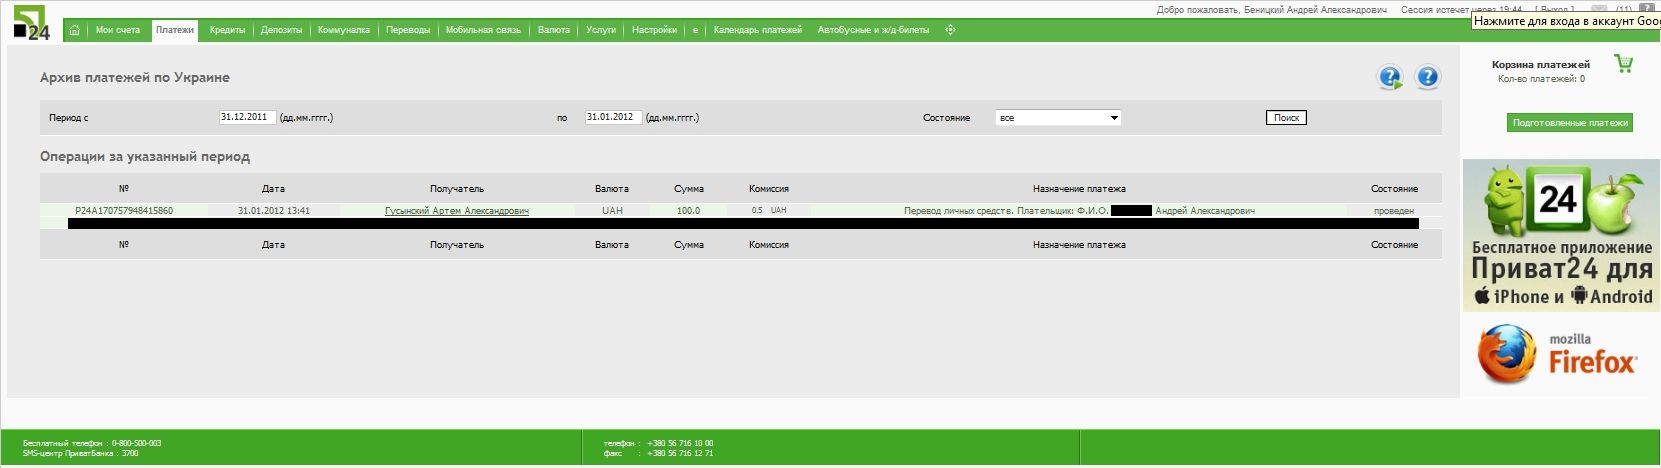Click the Выход logout link
The width and height of the screenshot is (1661, 468).
pos(1555,9)
